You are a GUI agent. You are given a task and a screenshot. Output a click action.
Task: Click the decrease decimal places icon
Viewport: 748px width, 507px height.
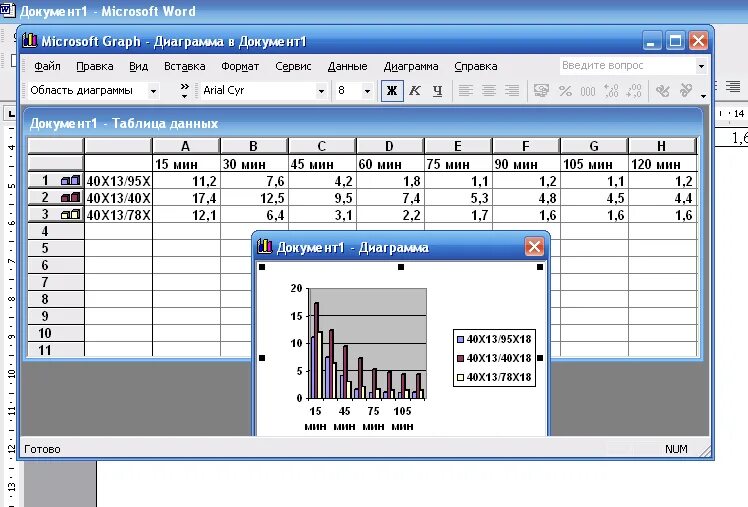point(634,91)
